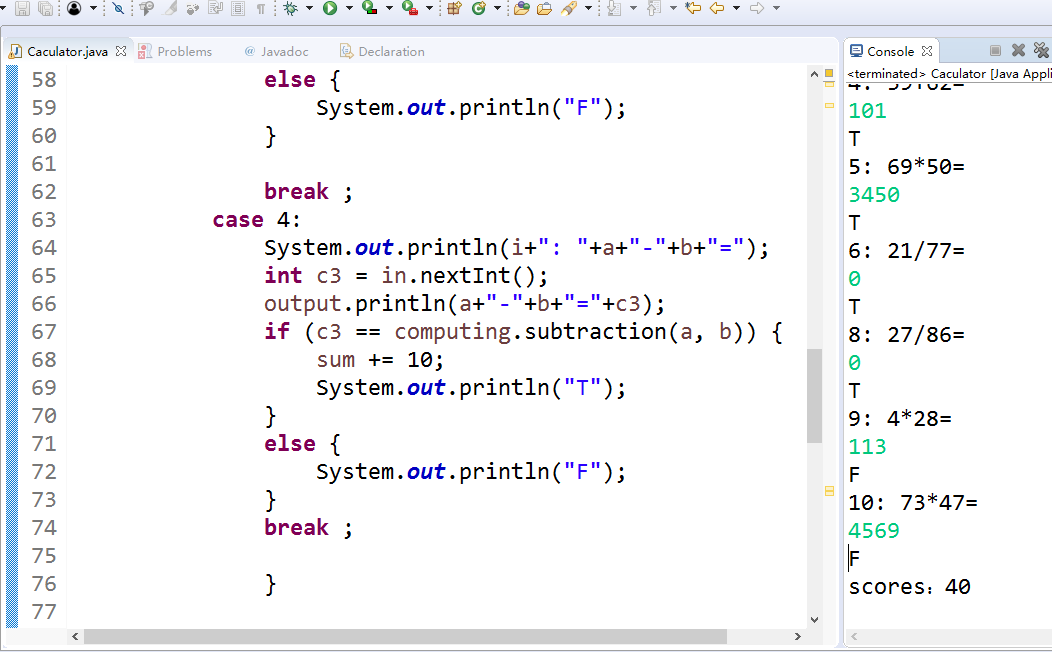Click the Terminate square in Console
1052x652 pixels.
(x=996, y=51)
